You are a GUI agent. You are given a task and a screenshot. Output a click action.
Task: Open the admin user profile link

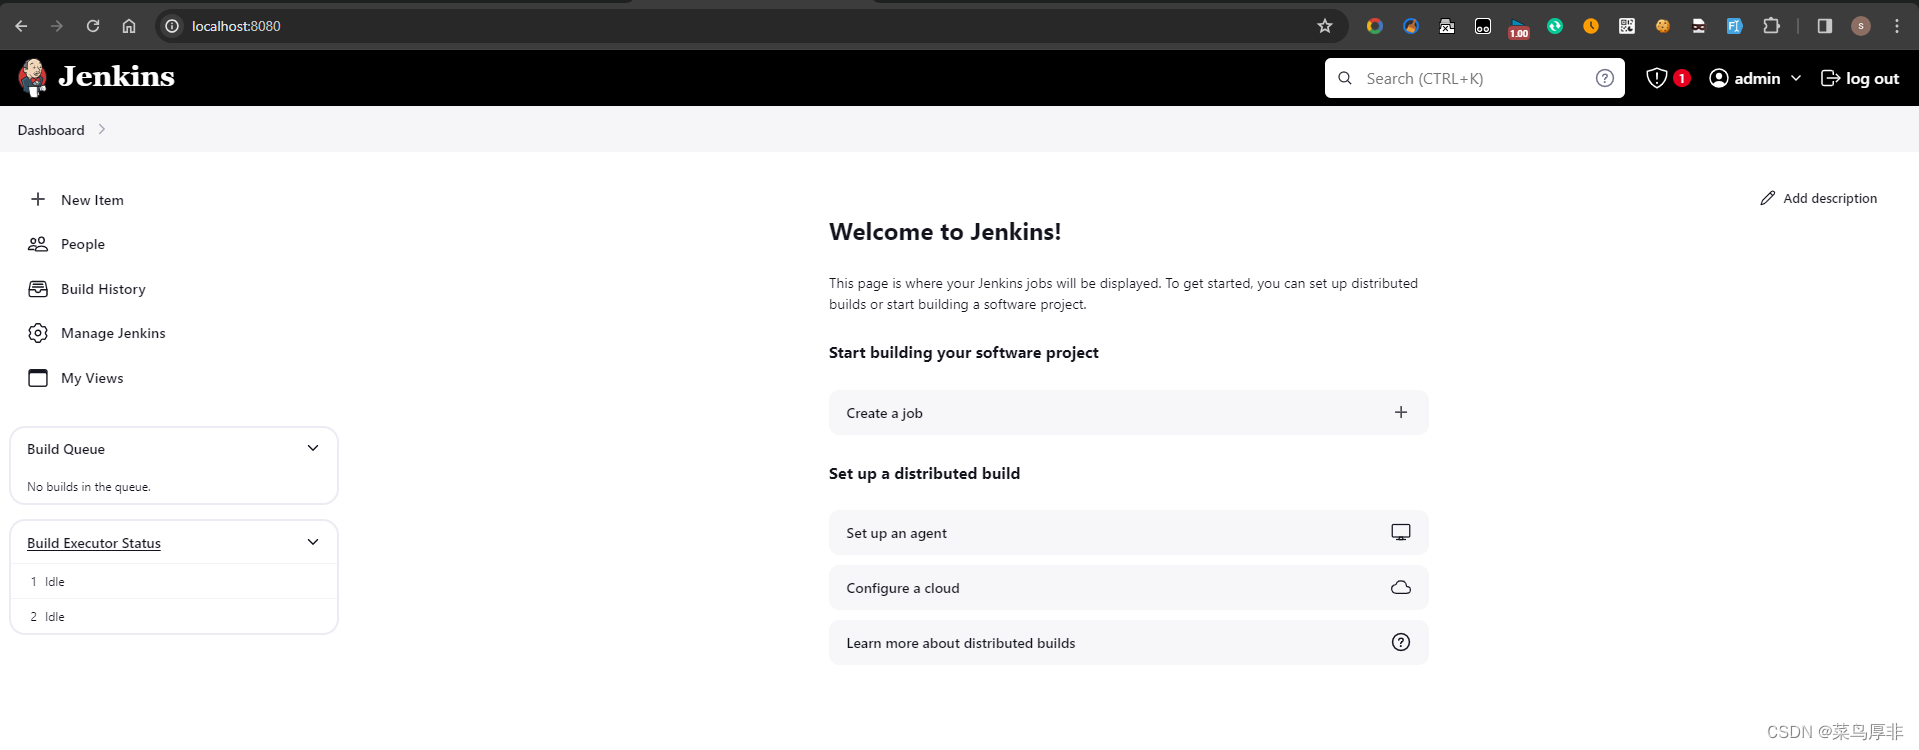(x=1745, y=78)
